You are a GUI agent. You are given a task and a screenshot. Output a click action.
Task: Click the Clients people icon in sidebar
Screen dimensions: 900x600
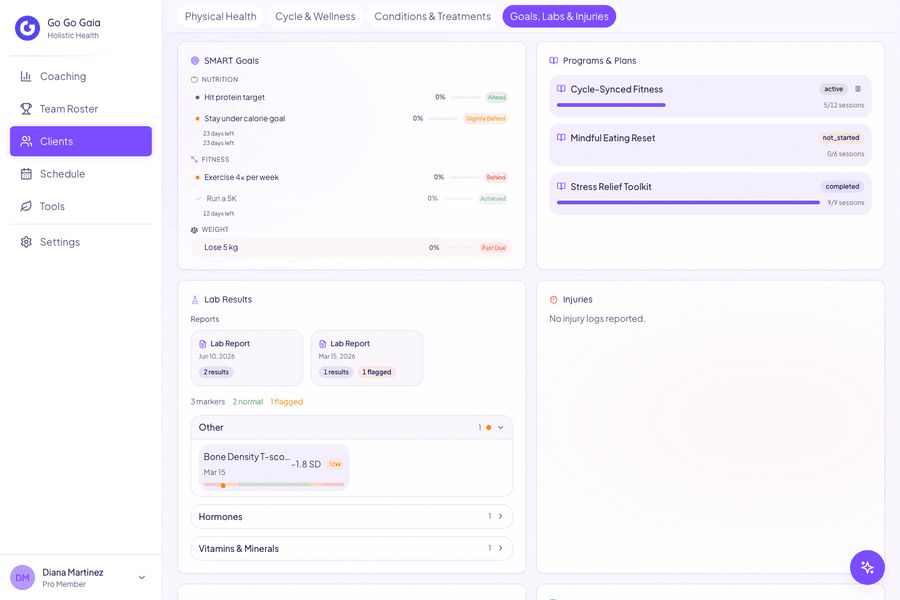pos(26,141)
